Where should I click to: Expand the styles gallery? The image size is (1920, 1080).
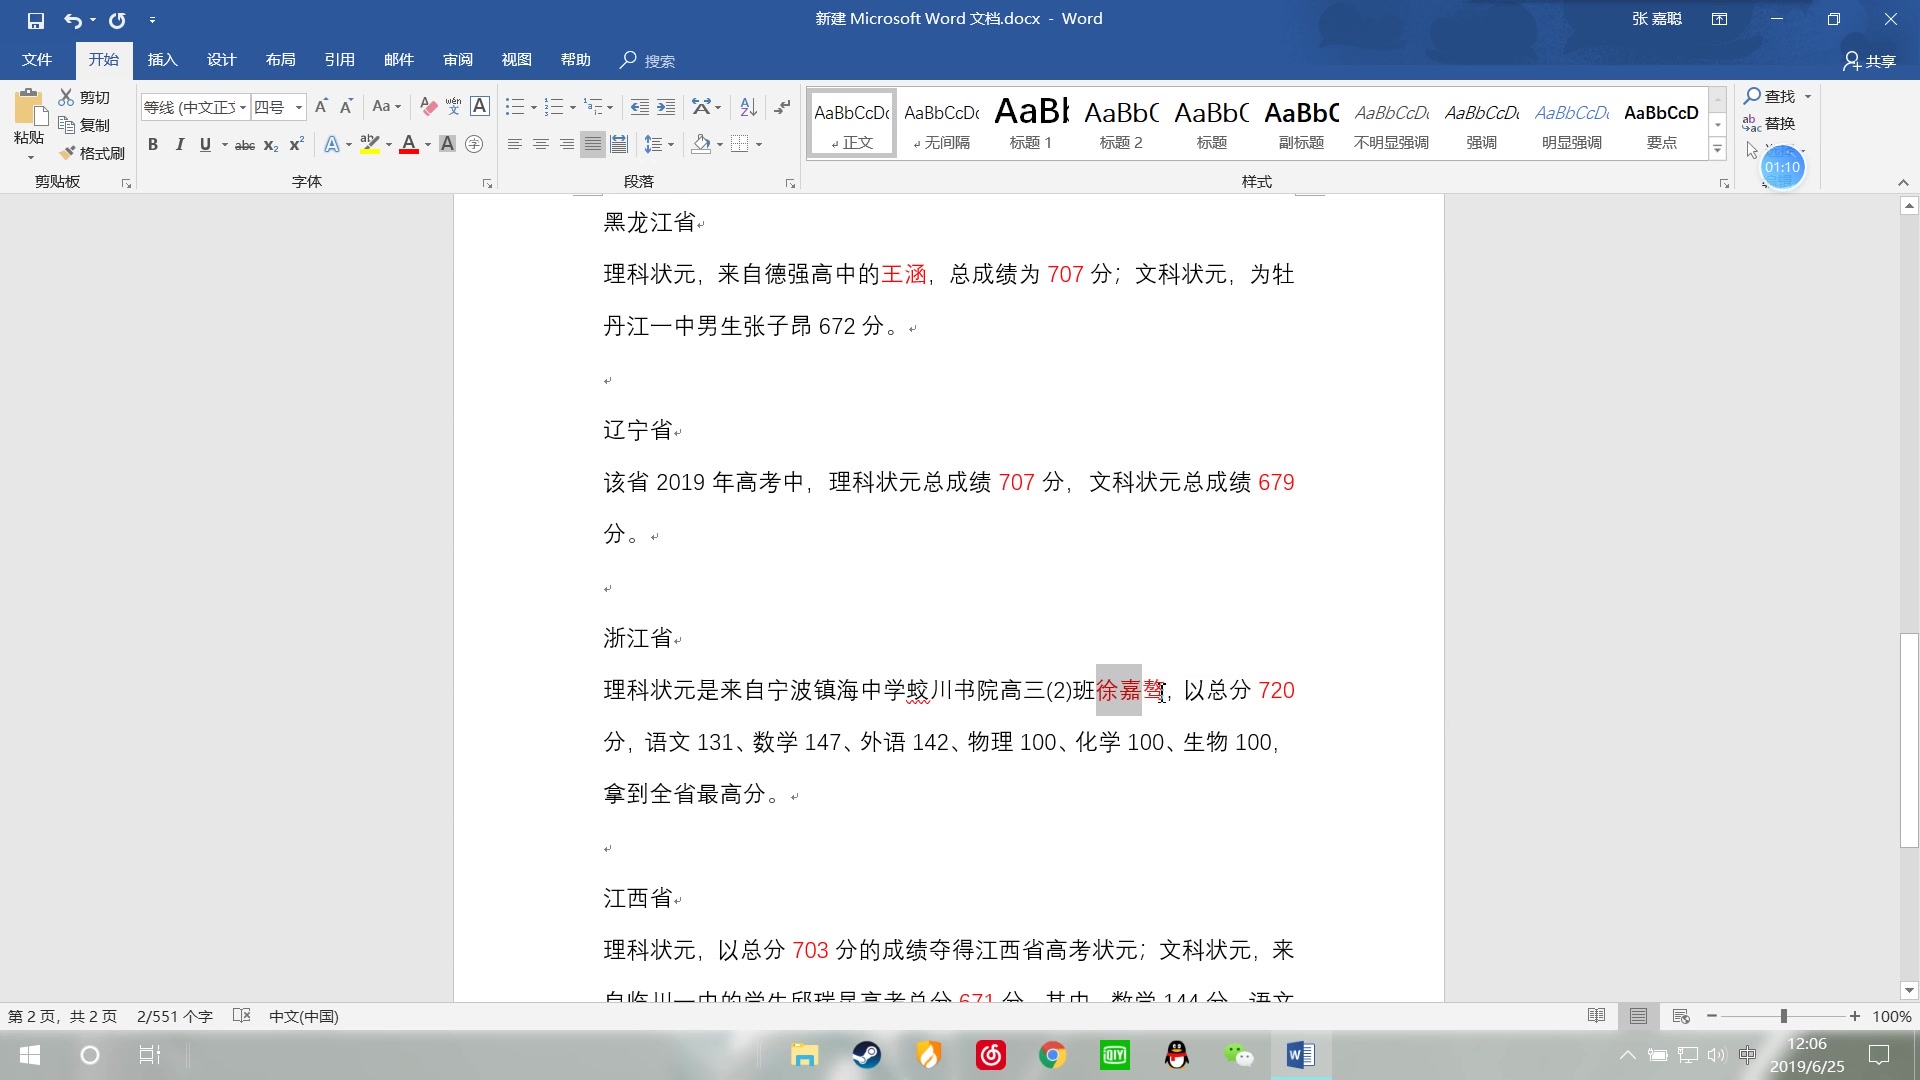coord(1718,149)
